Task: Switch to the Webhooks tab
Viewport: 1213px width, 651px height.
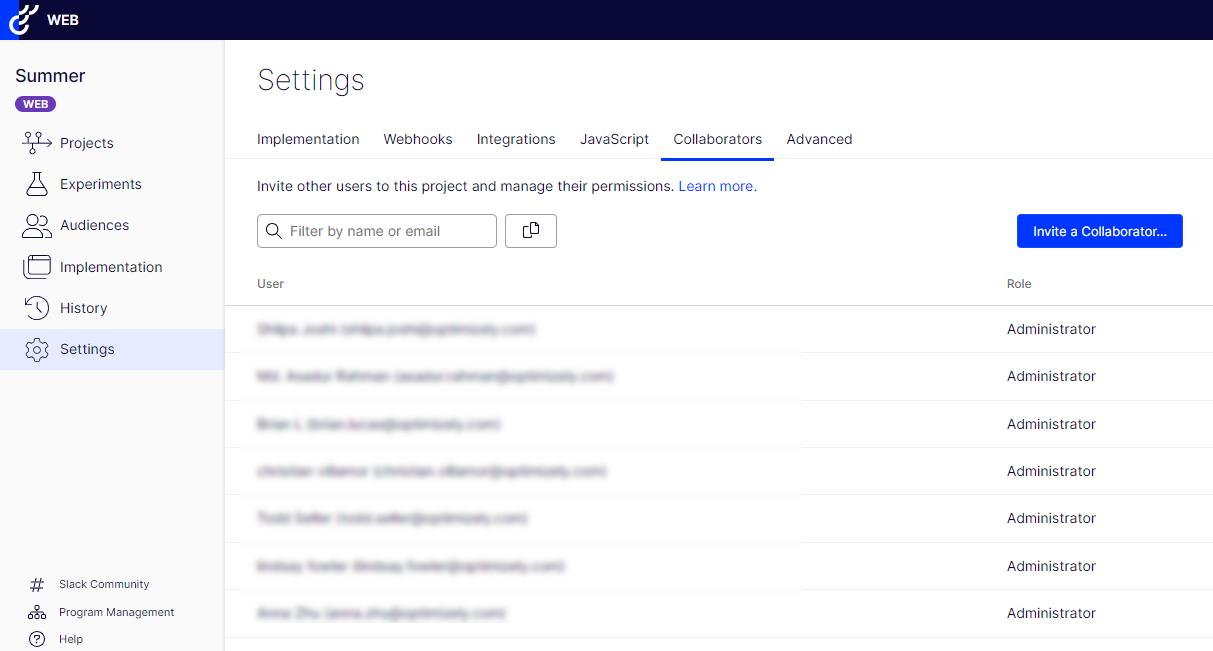Action: coord(418,139)
